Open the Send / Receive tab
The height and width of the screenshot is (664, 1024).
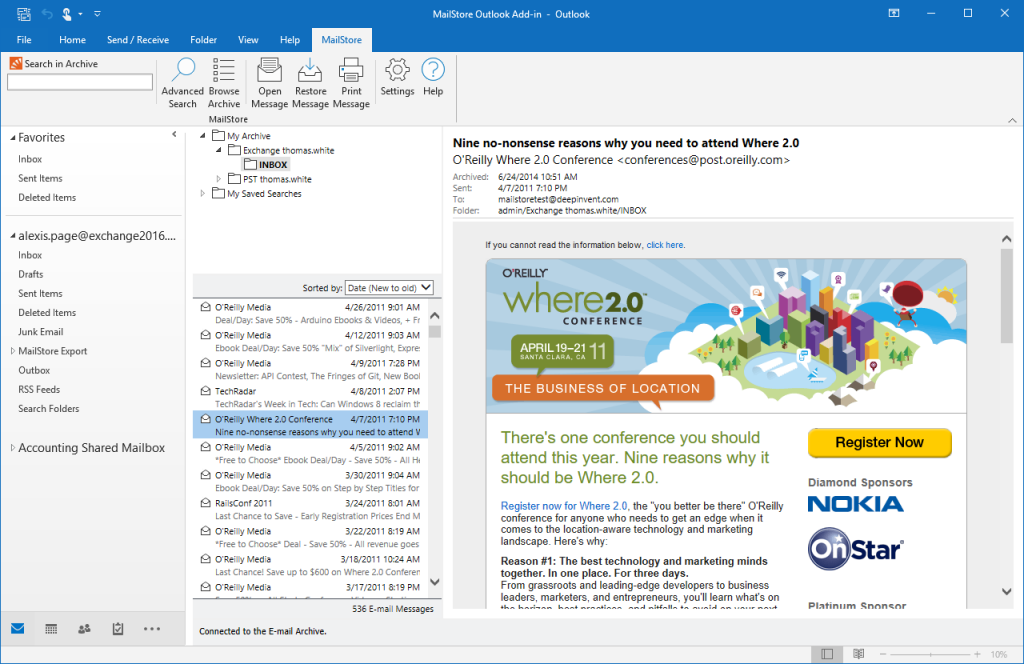(x=139, y=39)
